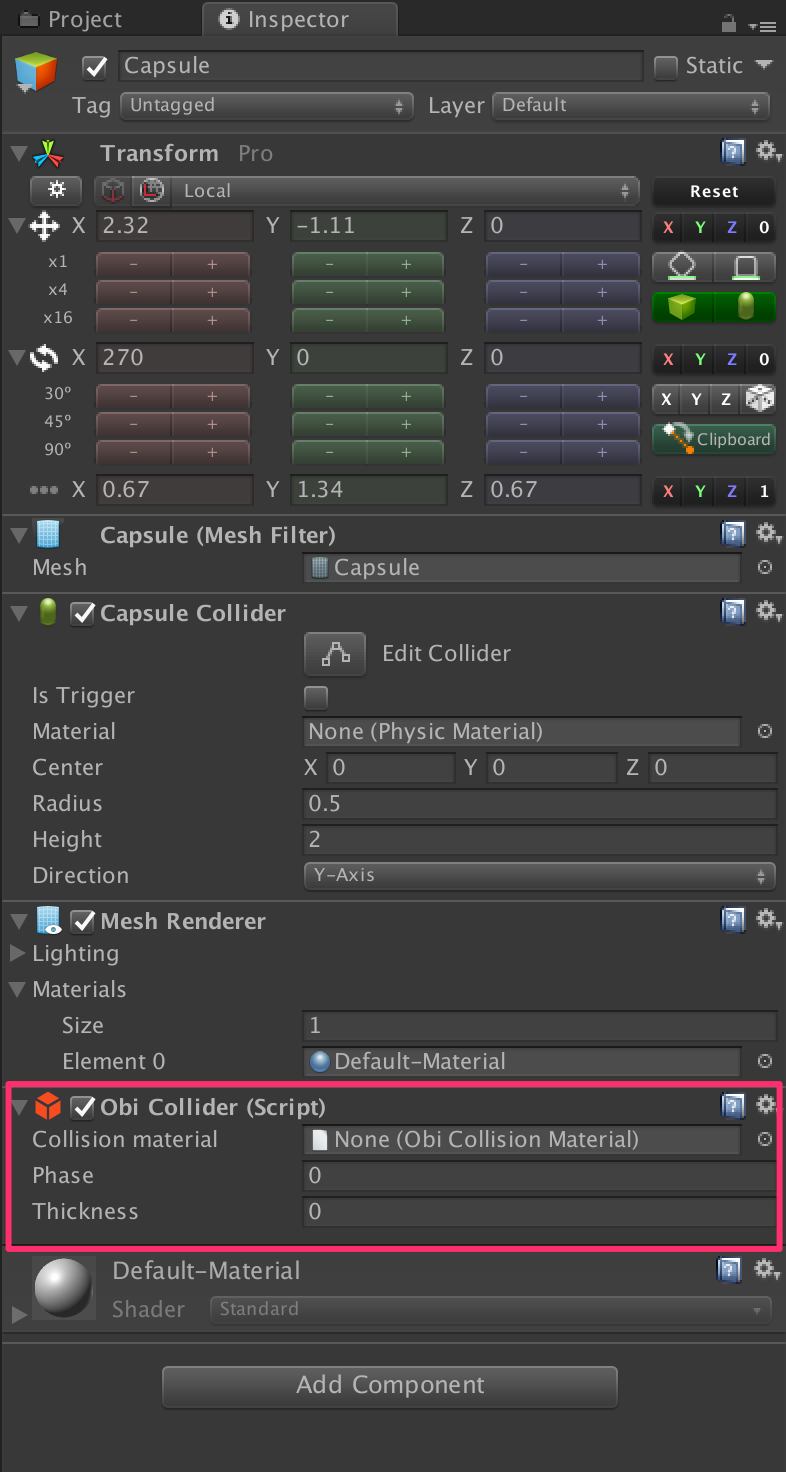Click the Transform help question mark icon

click(733, 151)
